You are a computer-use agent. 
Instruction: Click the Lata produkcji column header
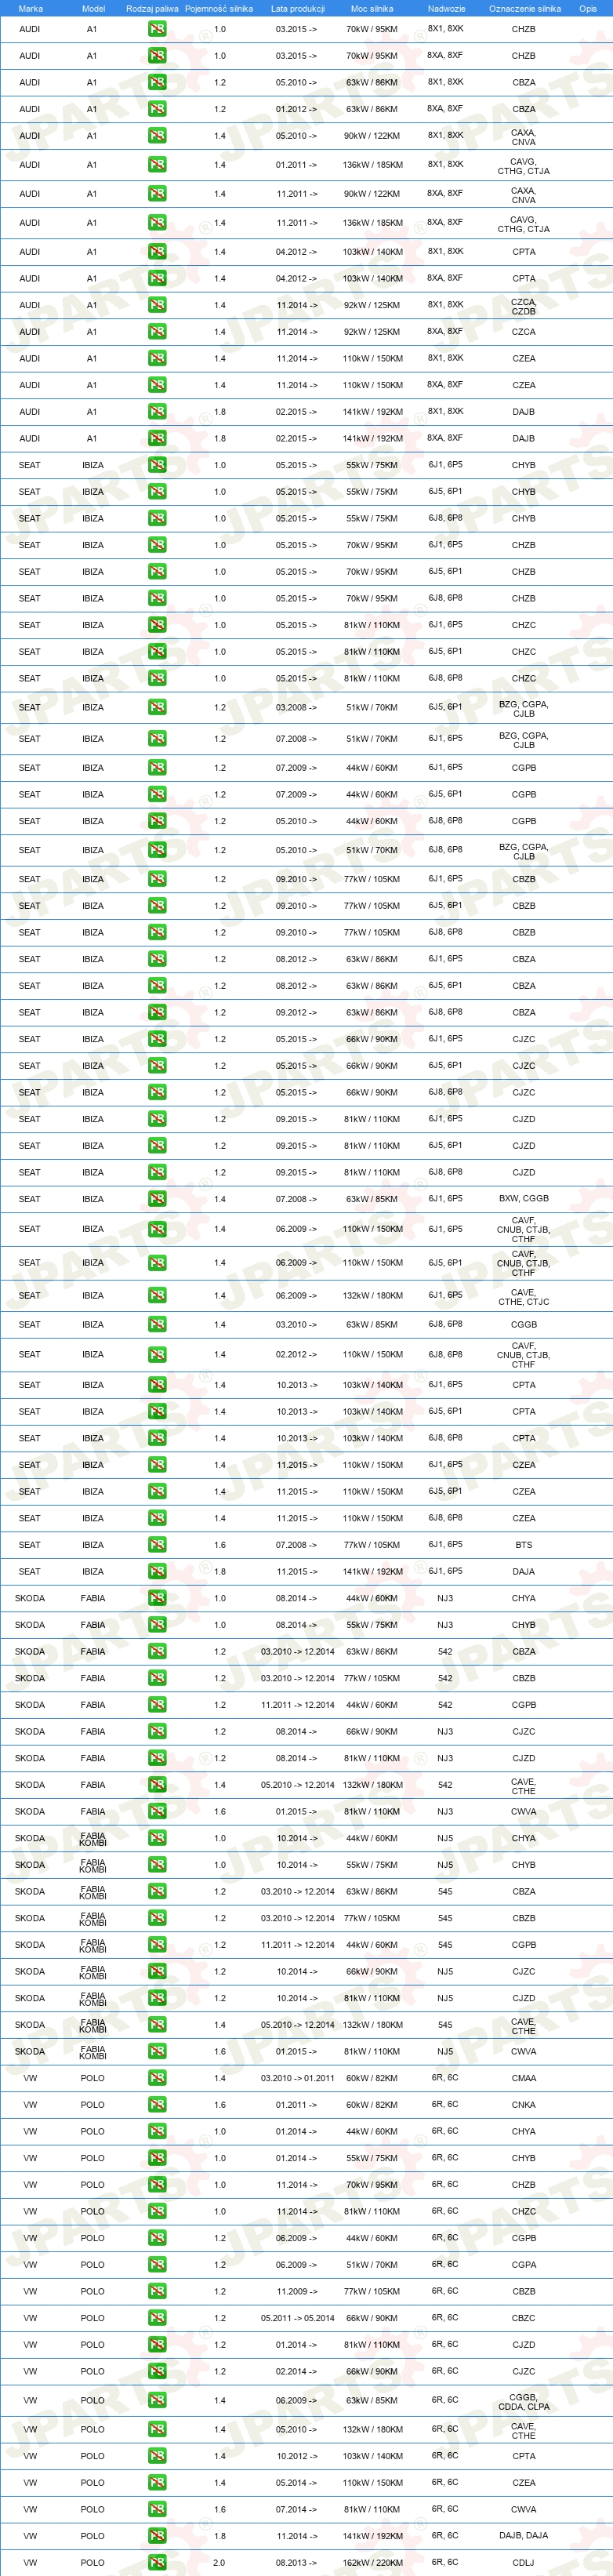pyautogui.click(x=298, y=8)
